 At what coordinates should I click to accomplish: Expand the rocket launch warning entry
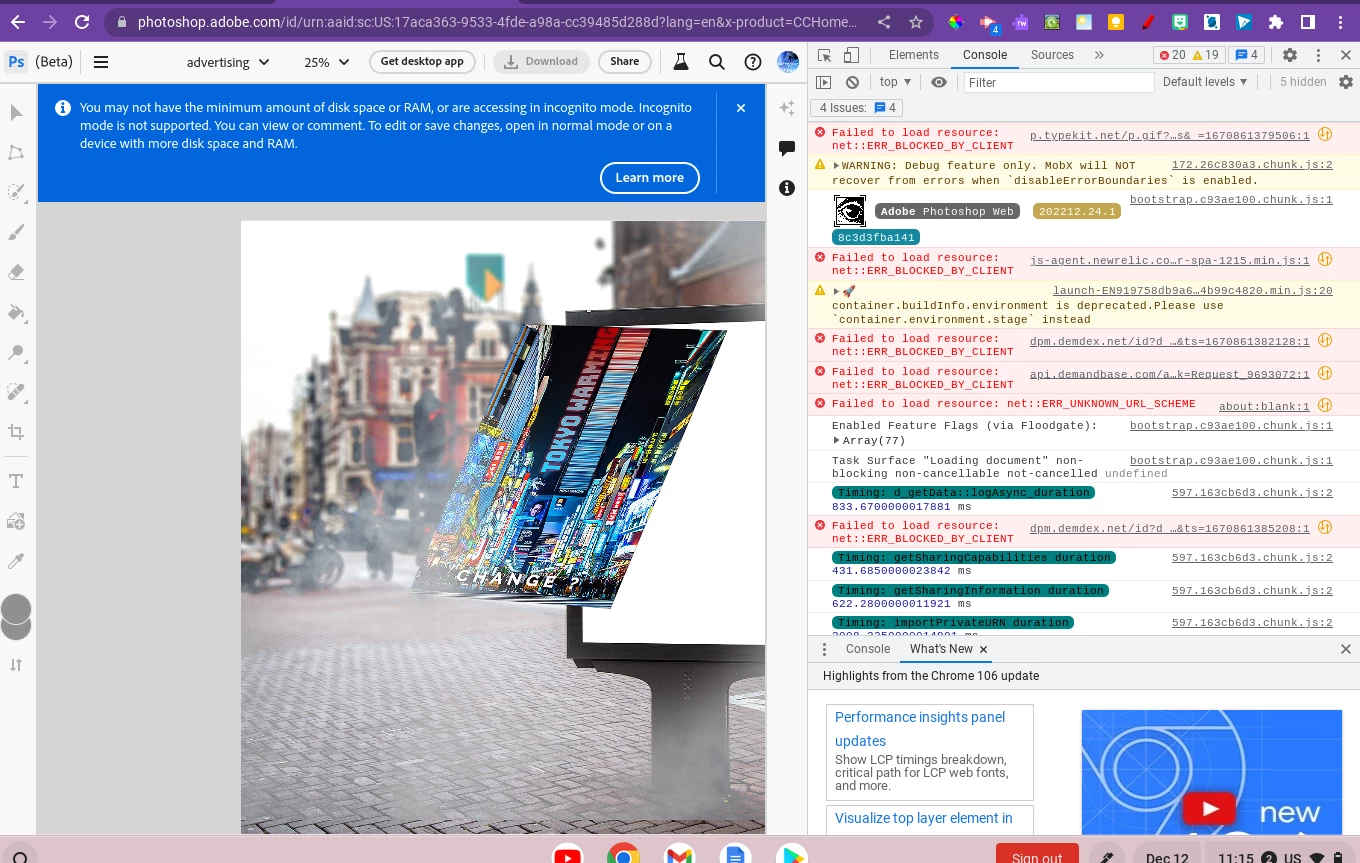click(x=837, y=291)
